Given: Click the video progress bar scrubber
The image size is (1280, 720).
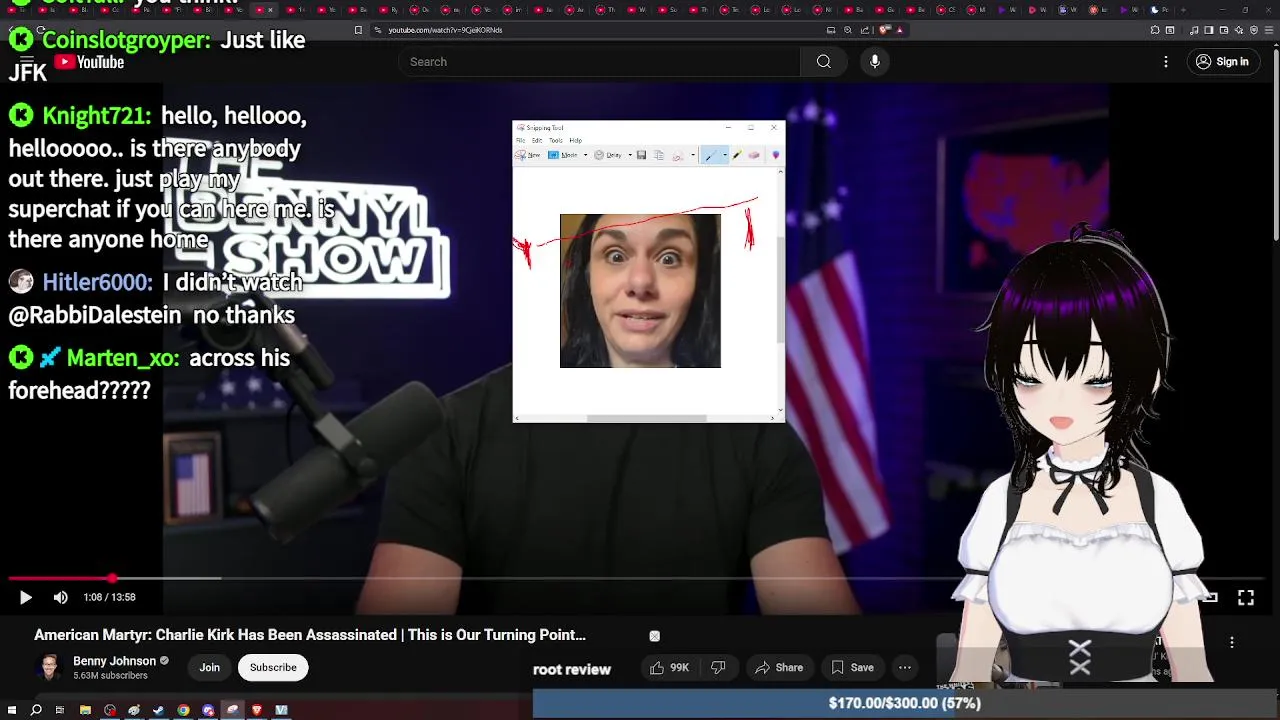Looking at the screenshot, I should tap(112, 578).
